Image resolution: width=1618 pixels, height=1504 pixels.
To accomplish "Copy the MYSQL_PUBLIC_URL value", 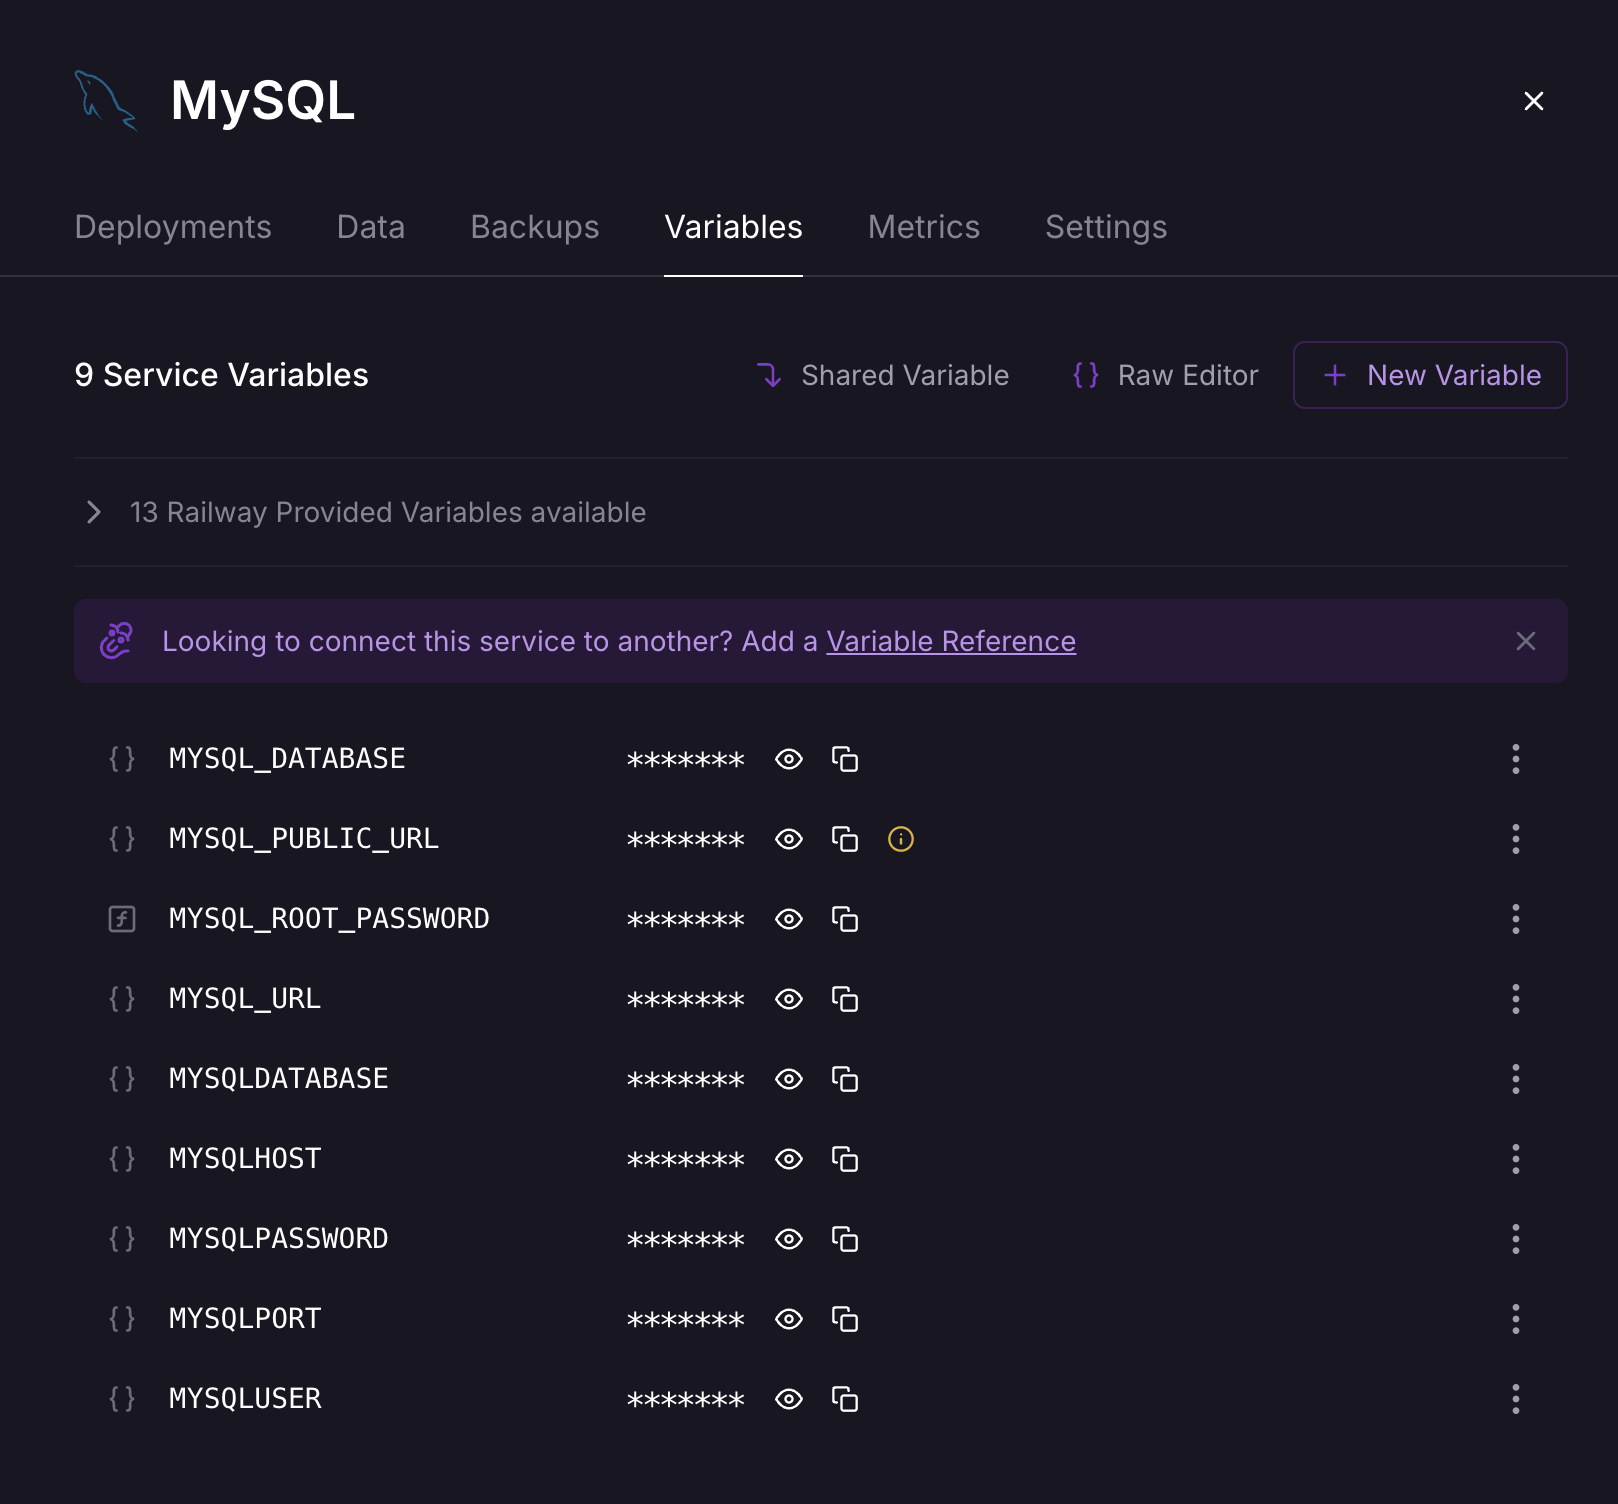I will (x=845, y=839).
